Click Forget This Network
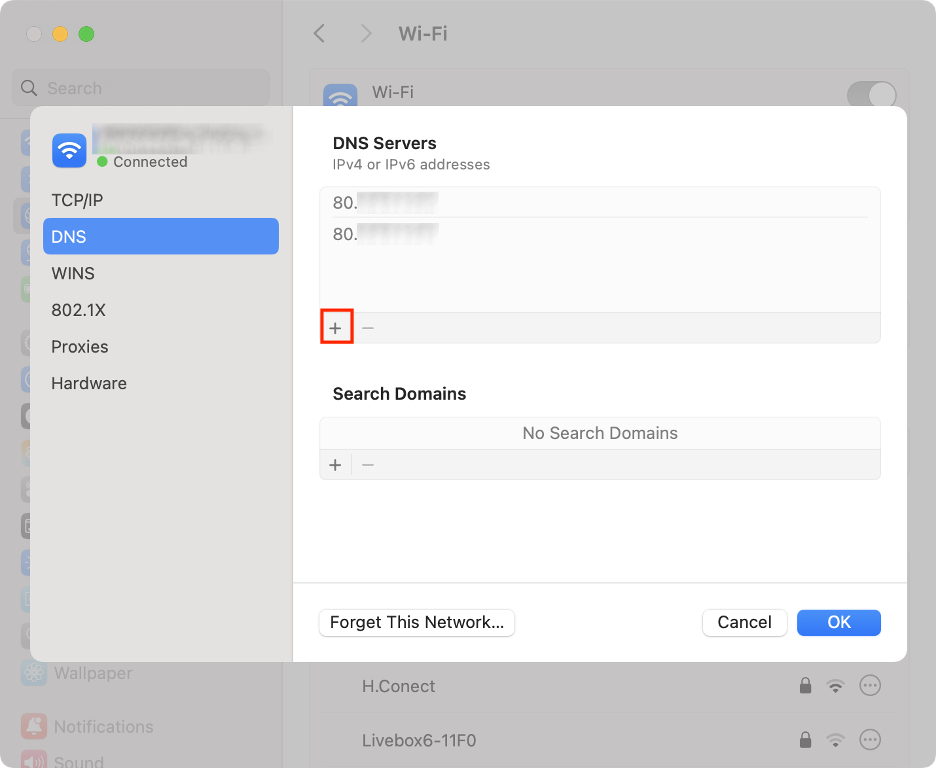The width and height of the screenshot is (936, 768). point(416,622)
